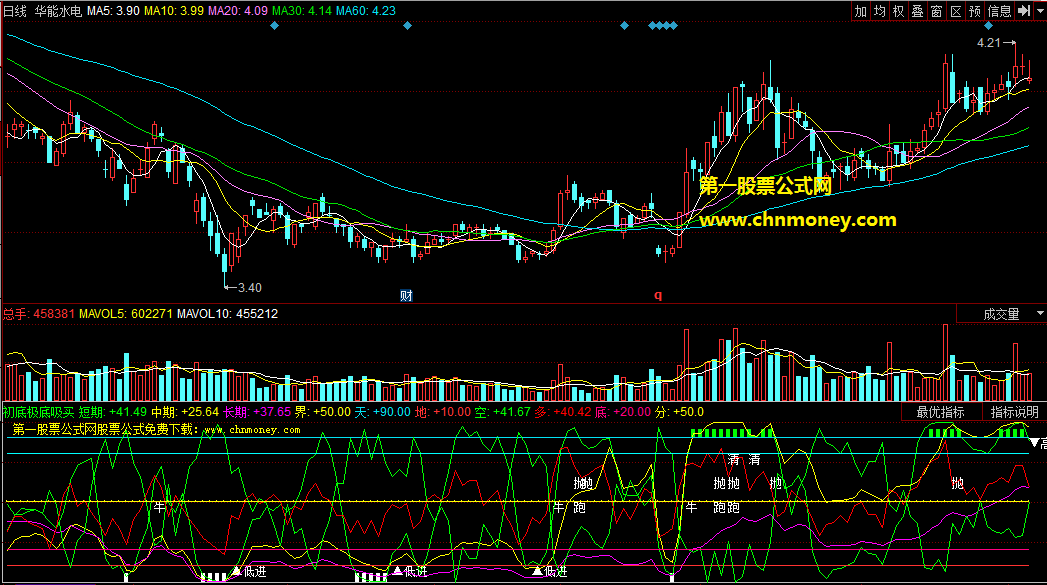Screen dimensions: 1047x585
Task: Click the blue diamond under the MA30 label
Action: coord(274,26)
